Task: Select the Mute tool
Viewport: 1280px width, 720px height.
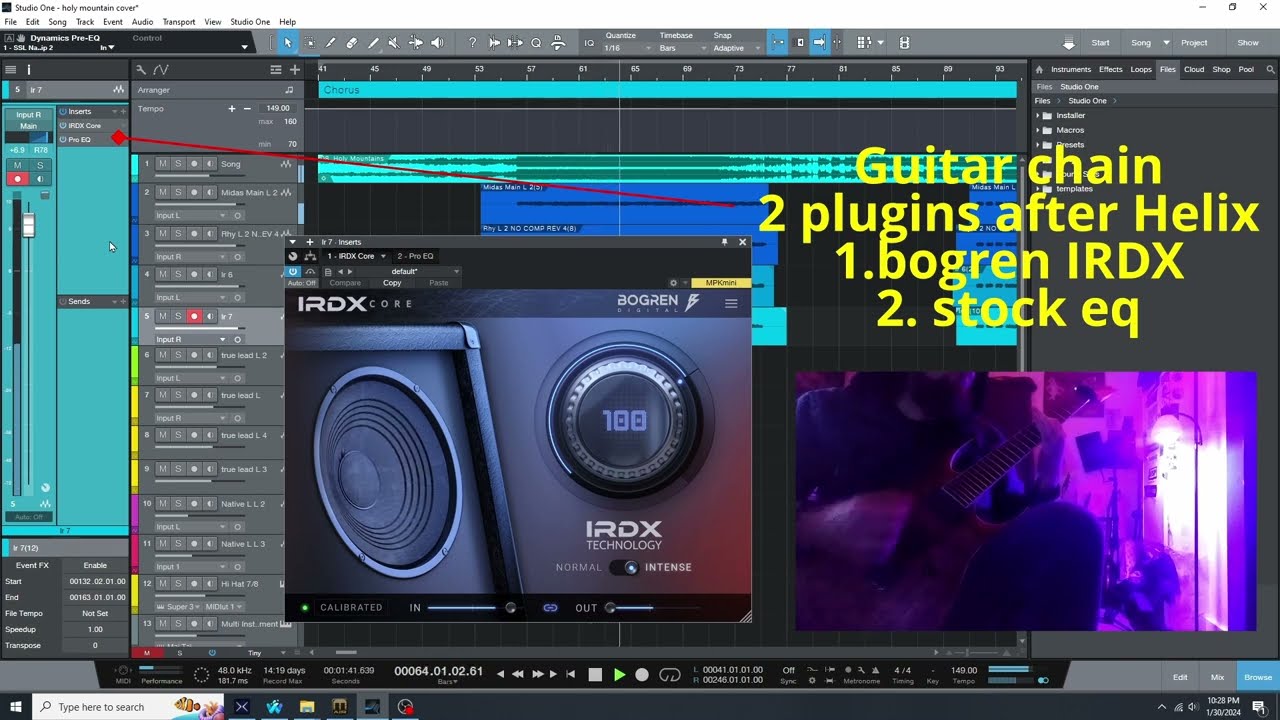Action: [394, 43]
